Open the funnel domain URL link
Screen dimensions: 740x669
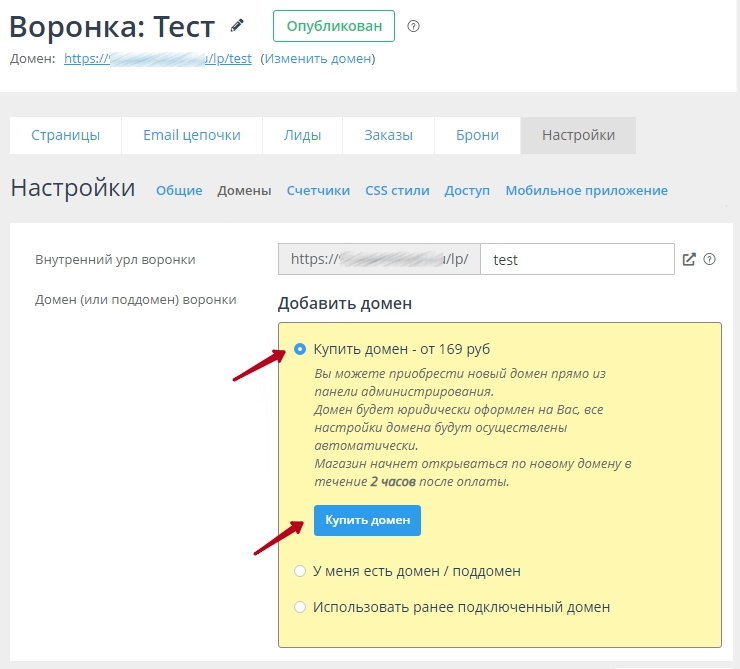click(157, 59)
